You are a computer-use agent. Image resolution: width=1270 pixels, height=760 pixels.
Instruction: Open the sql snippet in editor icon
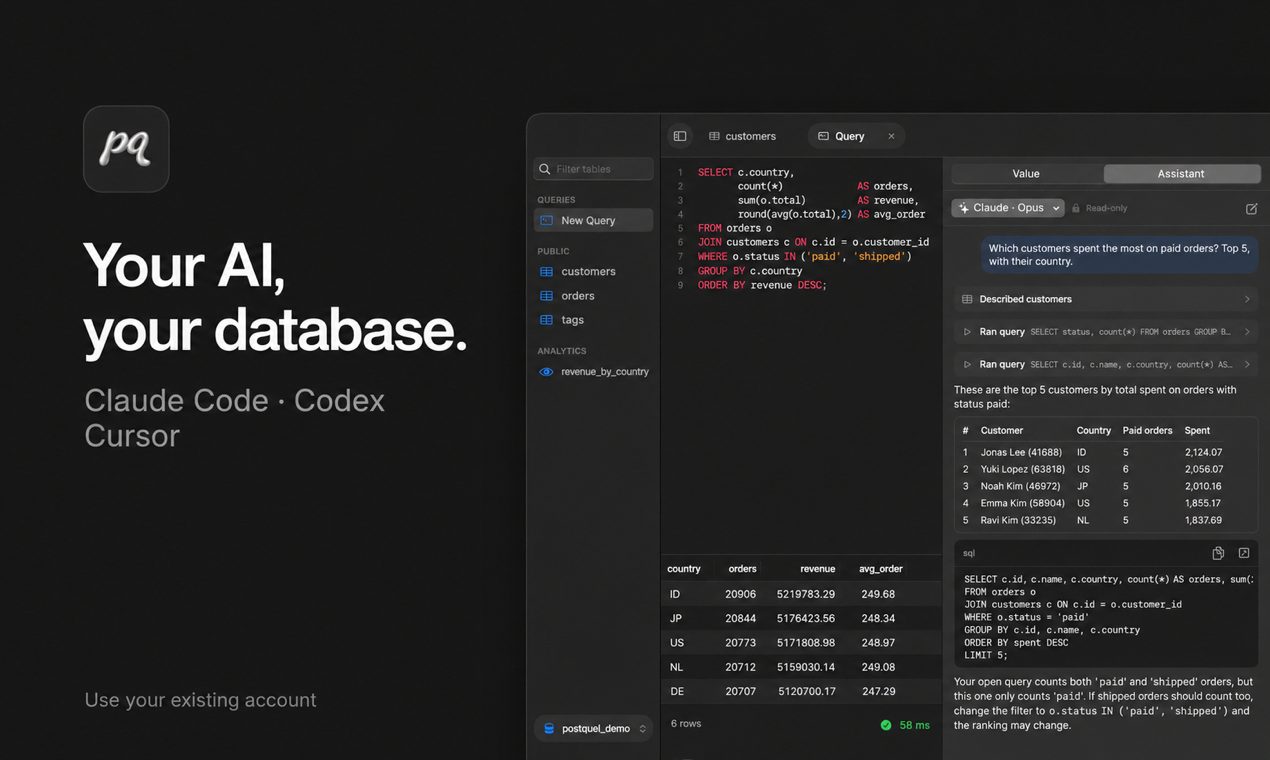tap(1244, 553)
